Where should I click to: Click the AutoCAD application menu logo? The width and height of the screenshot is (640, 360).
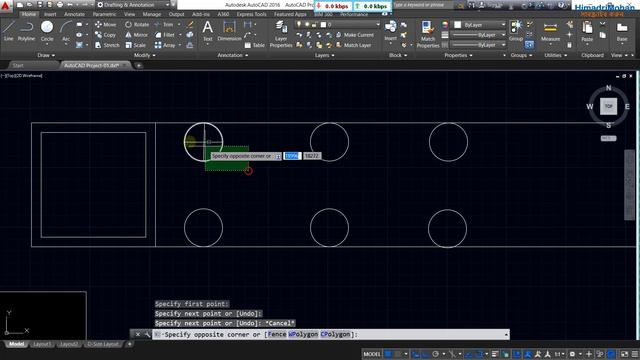pos(5,5)
